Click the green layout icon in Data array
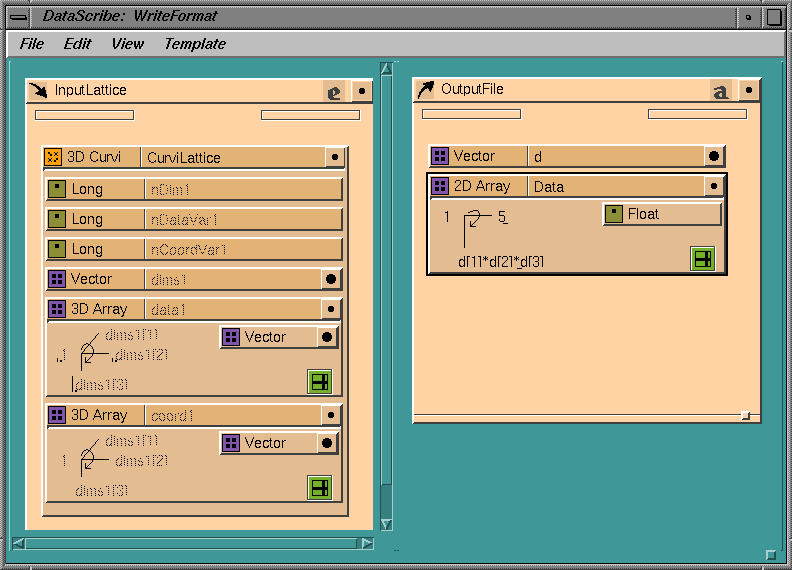 (x=702, y=259)
